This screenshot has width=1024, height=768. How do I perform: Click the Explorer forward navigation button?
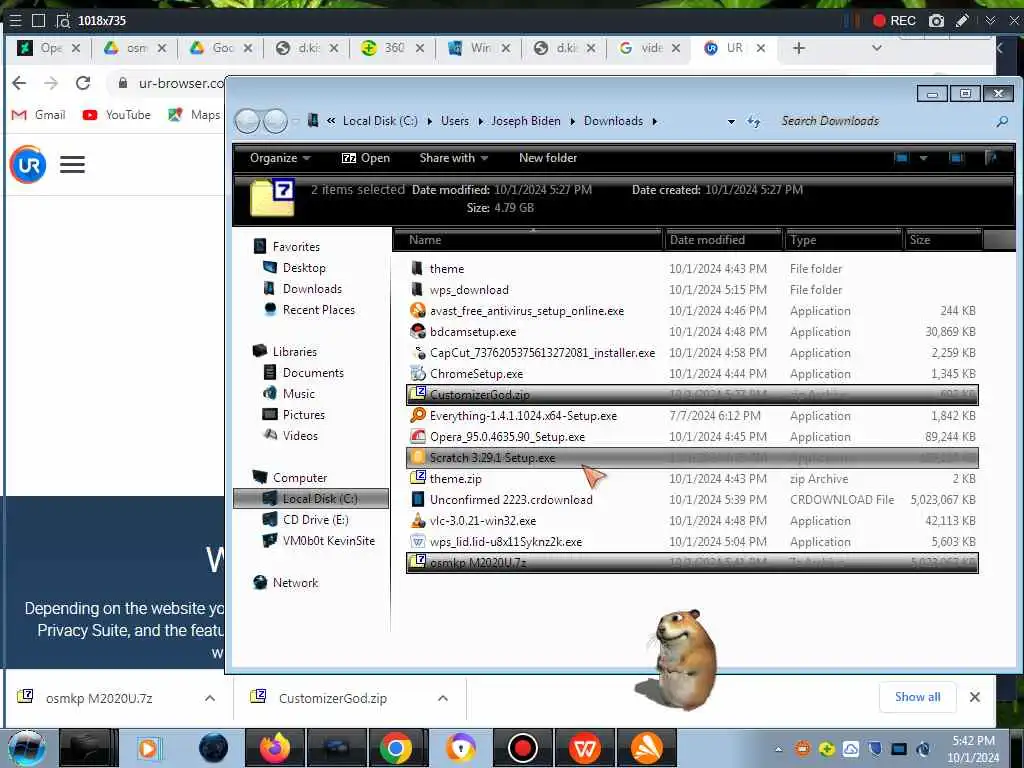point(275,121)
